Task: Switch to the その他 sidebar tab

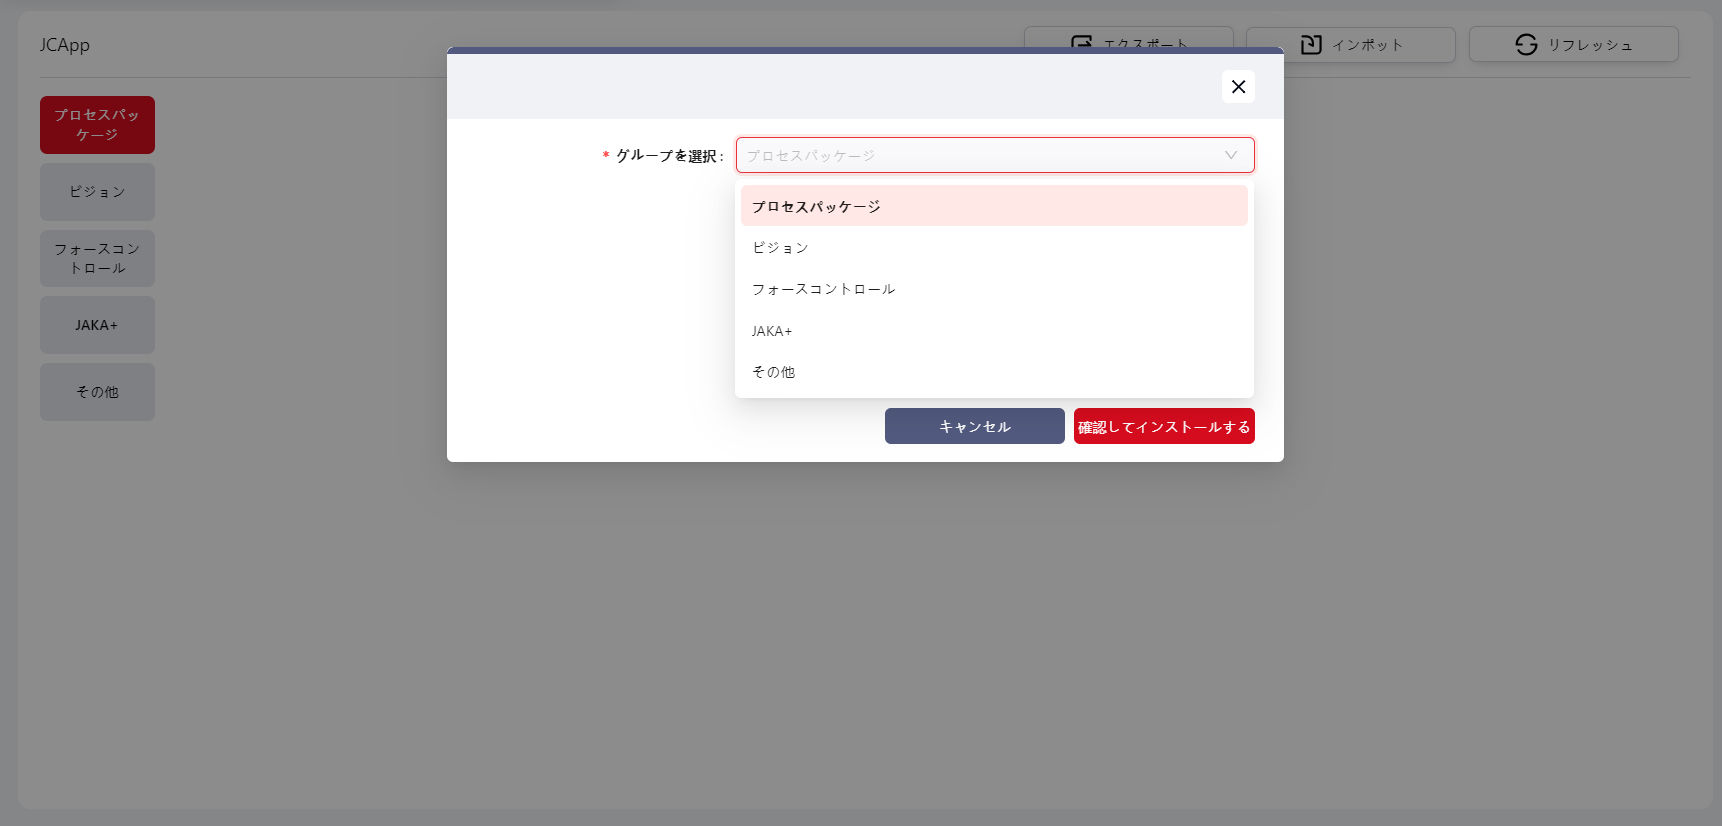Action: (97, 392)
